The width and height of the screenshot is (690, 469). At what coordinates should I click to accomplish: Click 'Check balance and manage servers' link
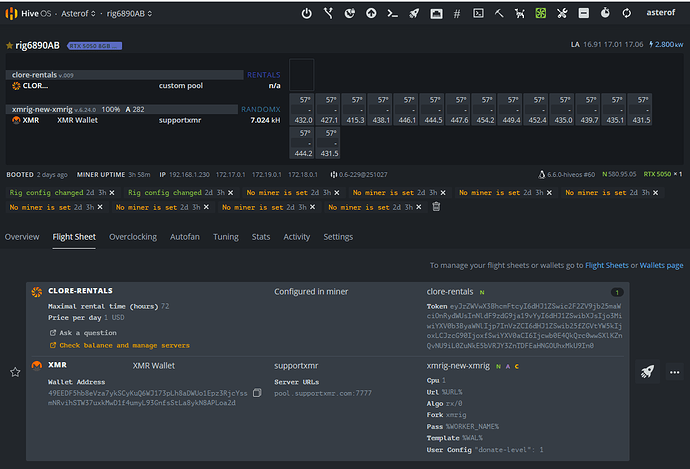(x=125, y=346)
